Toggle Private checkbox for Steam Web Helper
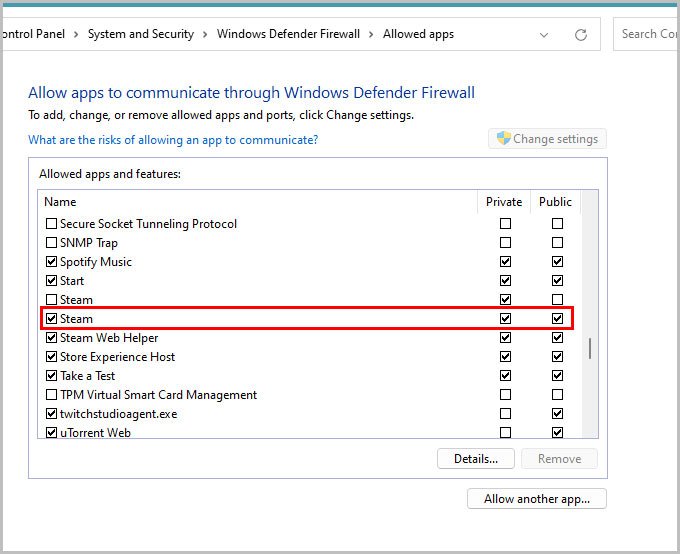Image resolution: width=680 pixels, height=554 pixels. click(x=505, y=338)
